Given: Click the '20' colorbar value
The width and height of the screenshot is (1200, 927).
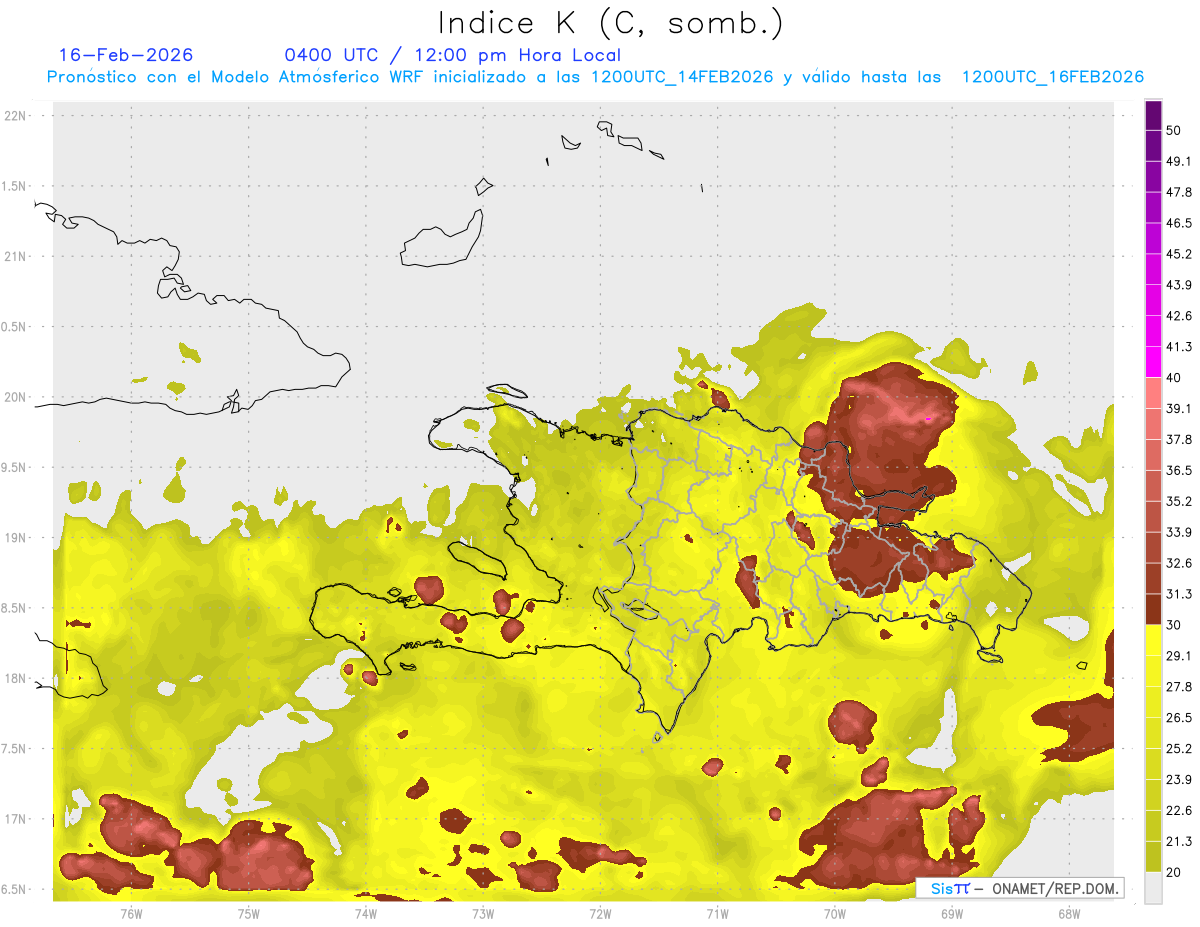Looking at the screenshot, I should click(1174, 872).
